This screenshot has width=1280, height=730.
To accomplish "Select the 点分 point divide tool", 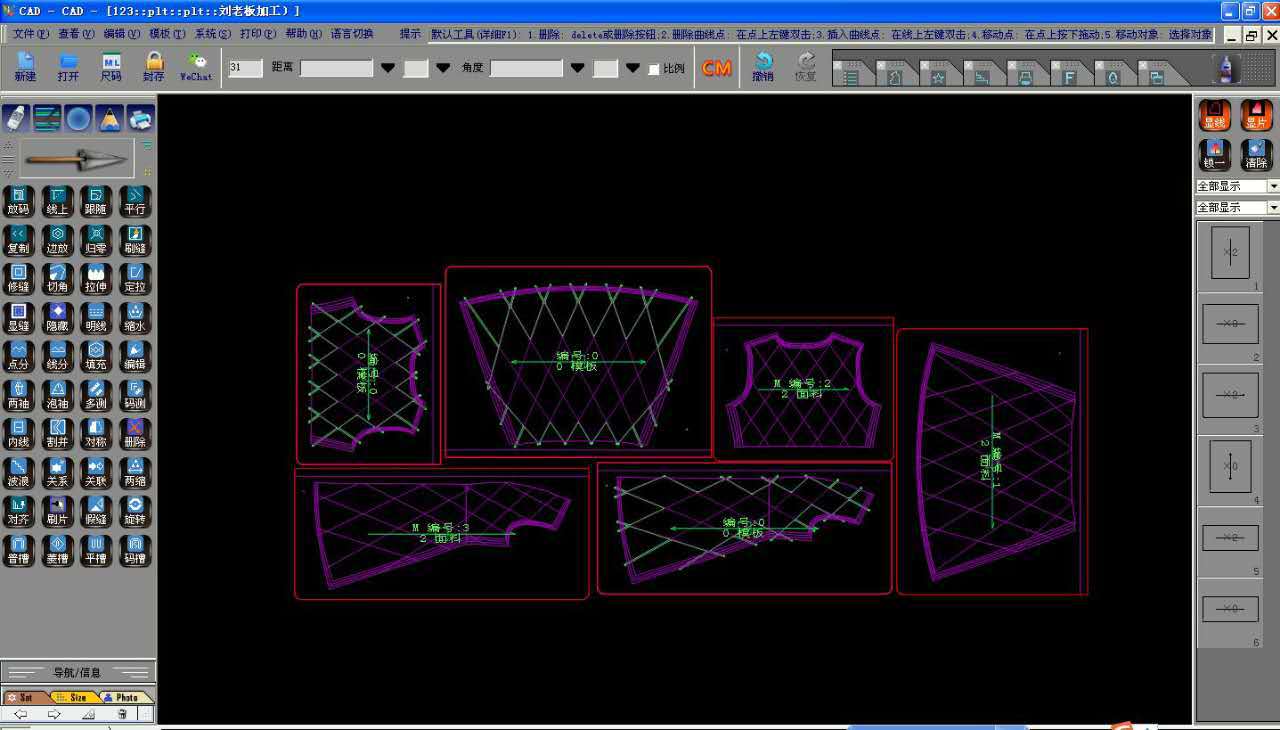I will pos(18,357).
